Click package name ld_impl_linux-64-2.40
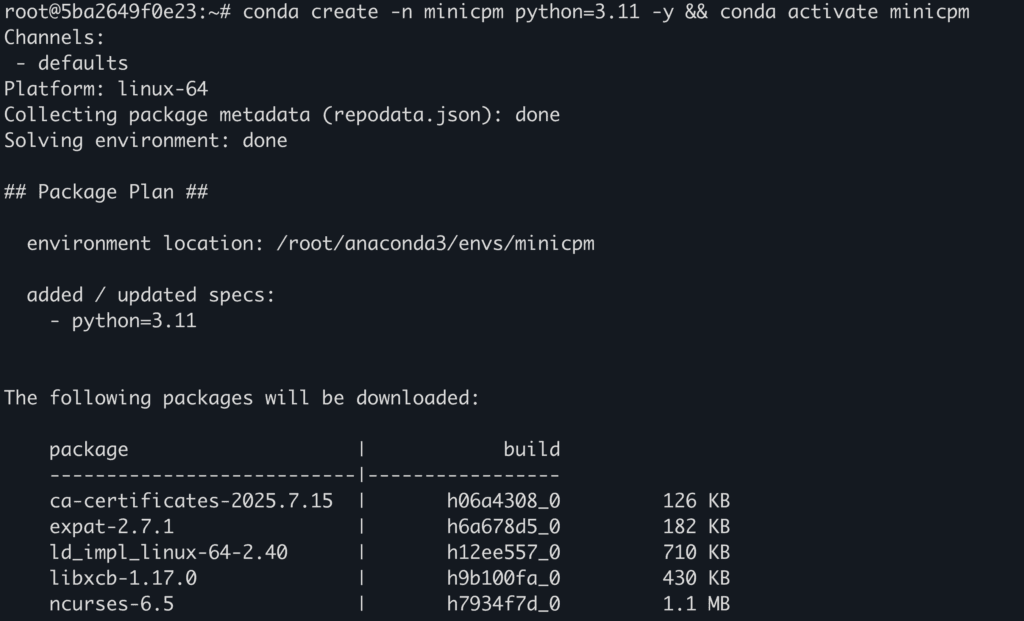The image size is (1024, 621). [168, 552]
